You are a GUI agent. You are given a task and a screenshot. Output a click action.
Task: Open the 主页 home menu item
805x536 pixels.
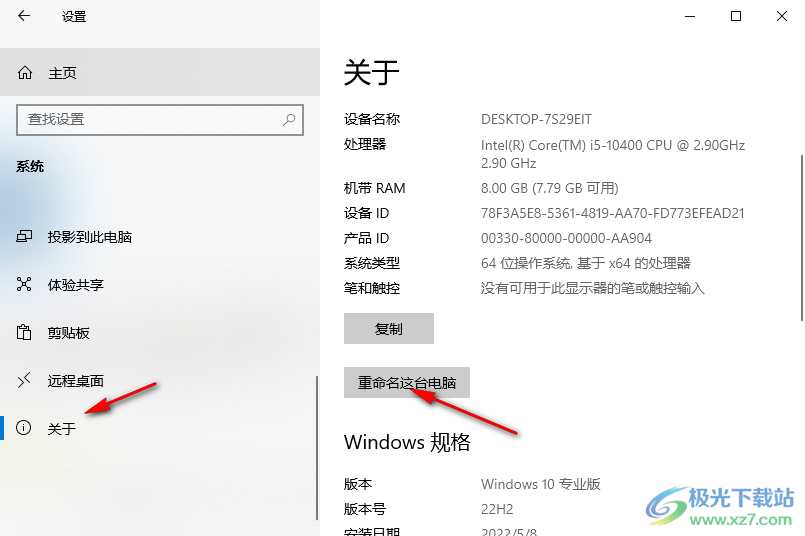(160, 72)
